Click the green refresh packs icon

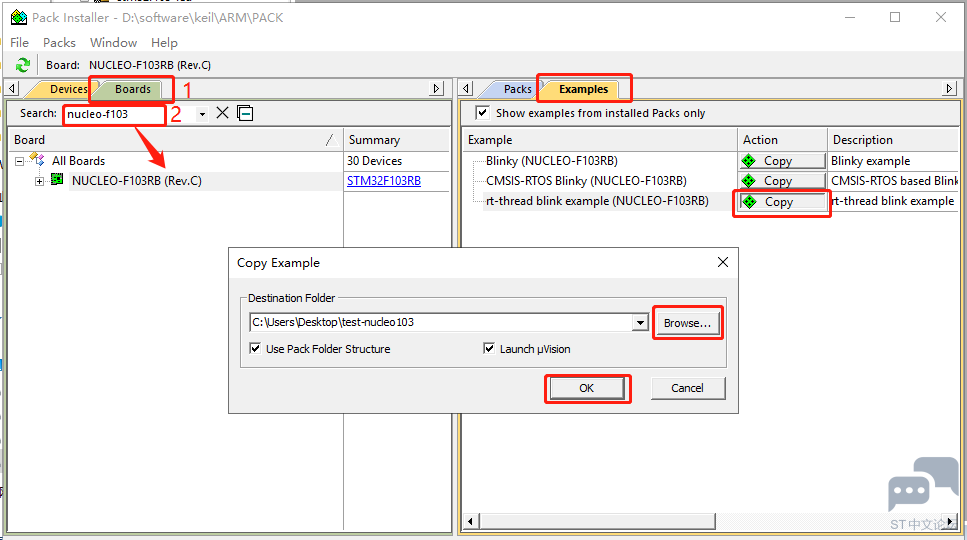[x=23, y=65]
